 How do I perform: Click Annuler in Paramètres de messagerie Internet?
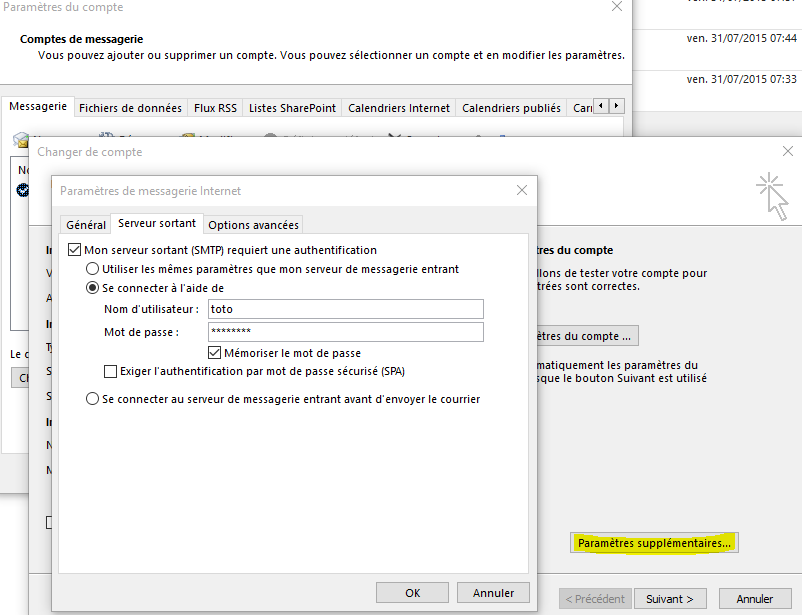tap(493, 592)
